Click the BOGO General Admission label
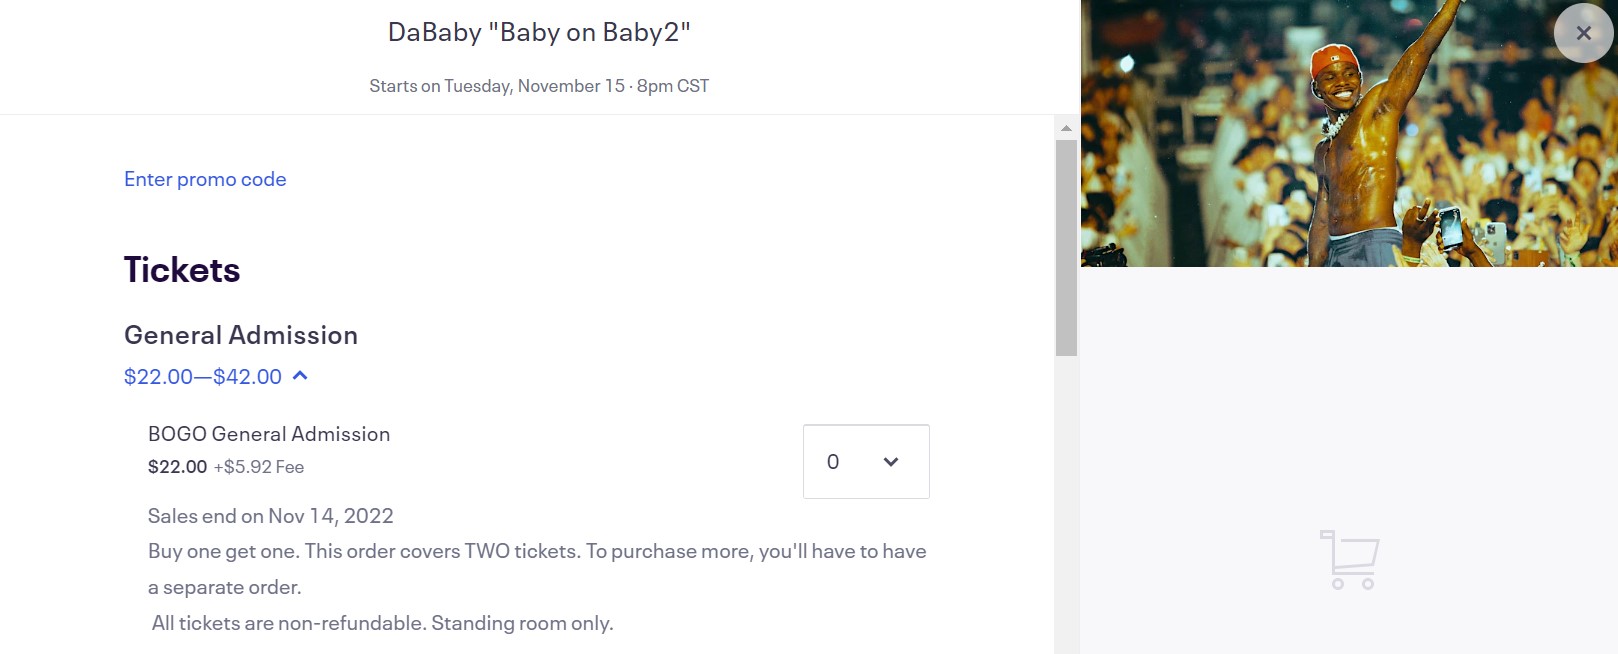Image resolution: width=1618 pixels, height=654 pixels. (268, 434)
